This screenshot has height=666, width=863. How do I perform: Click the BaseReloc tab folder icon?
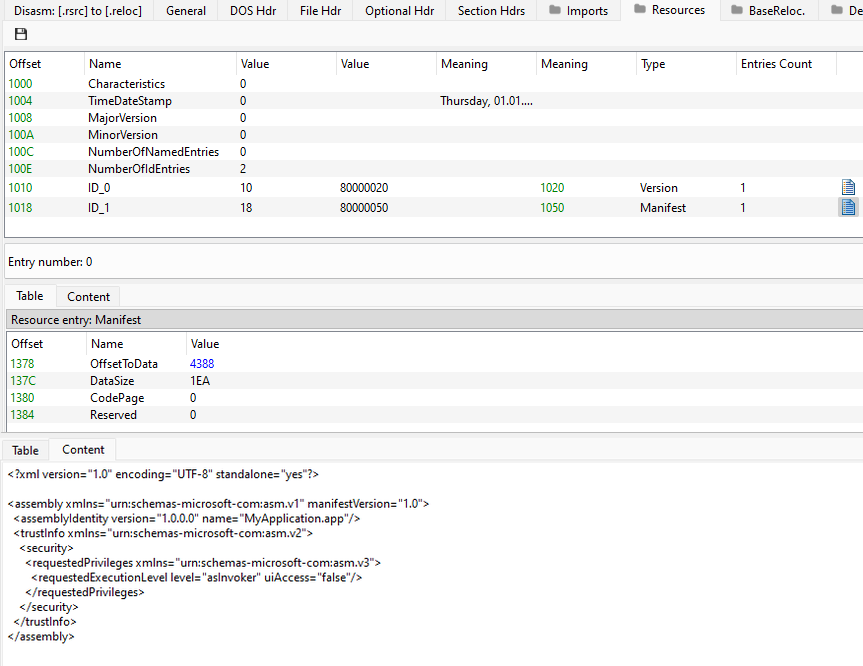pos(736,10)
